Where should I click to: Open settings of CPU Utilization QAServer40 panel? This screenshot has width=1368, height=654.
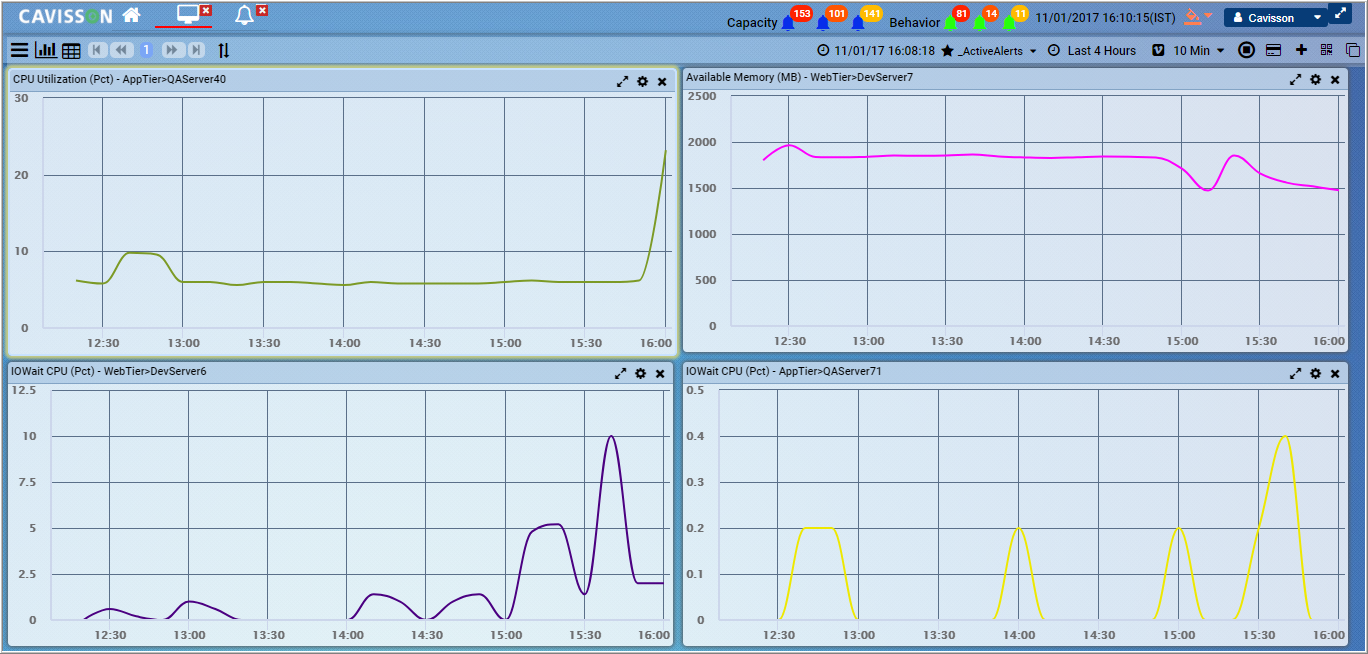pyautogui.click(x=642, y=81)
